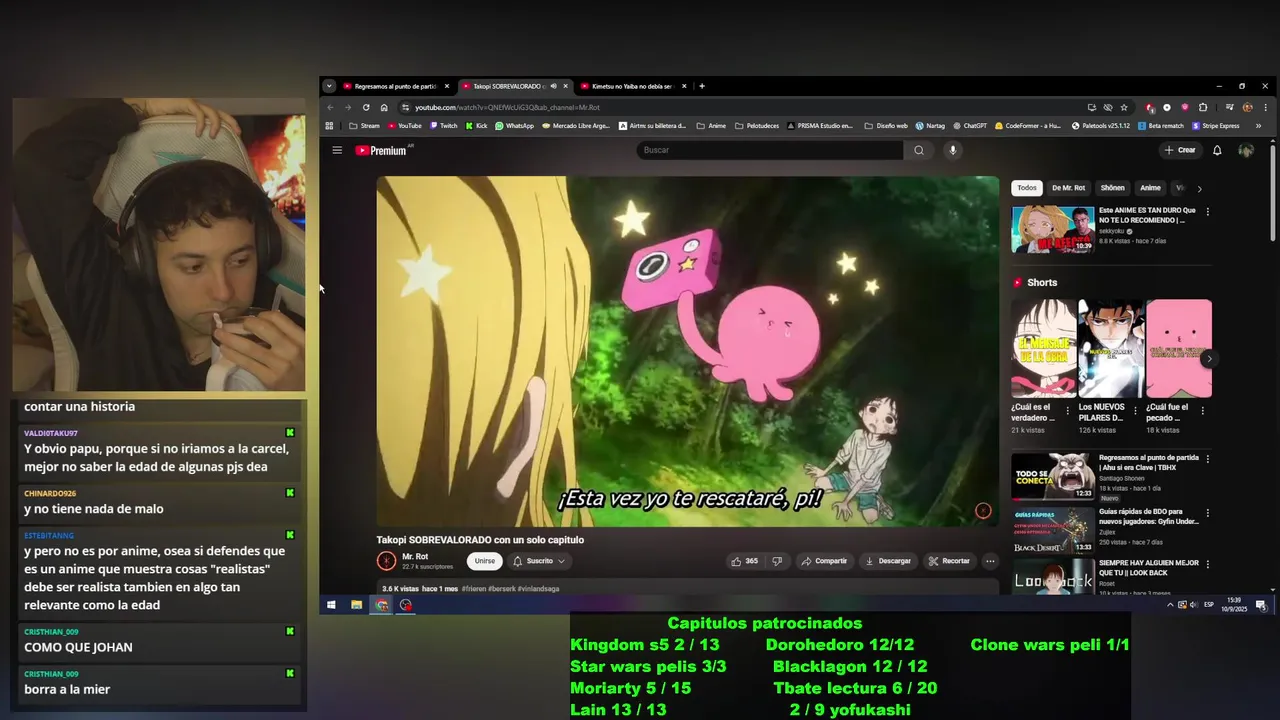Click the Chrome icon in the taskbar
This screenshot has height=720, width=1280.
[381, 605]
